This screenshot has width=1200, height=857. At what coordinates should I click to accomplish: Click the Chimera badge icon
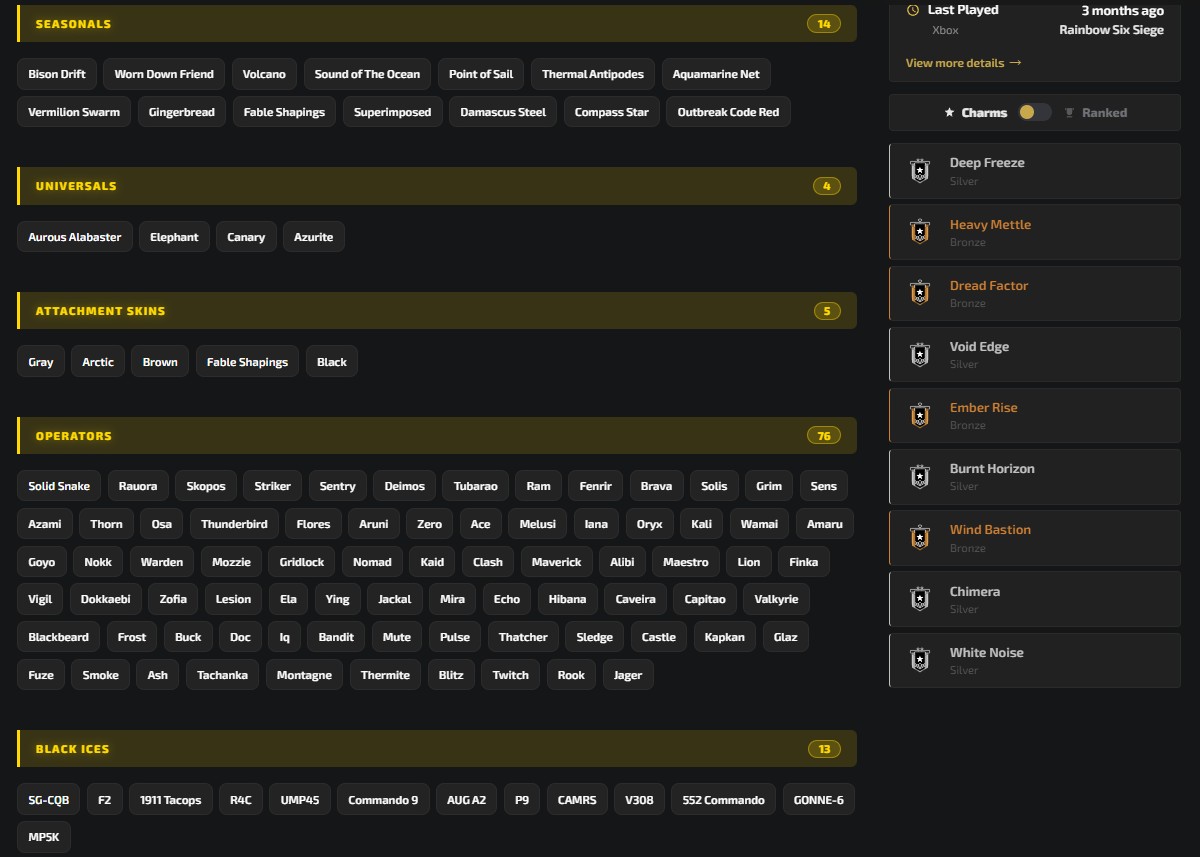point(920,599)
